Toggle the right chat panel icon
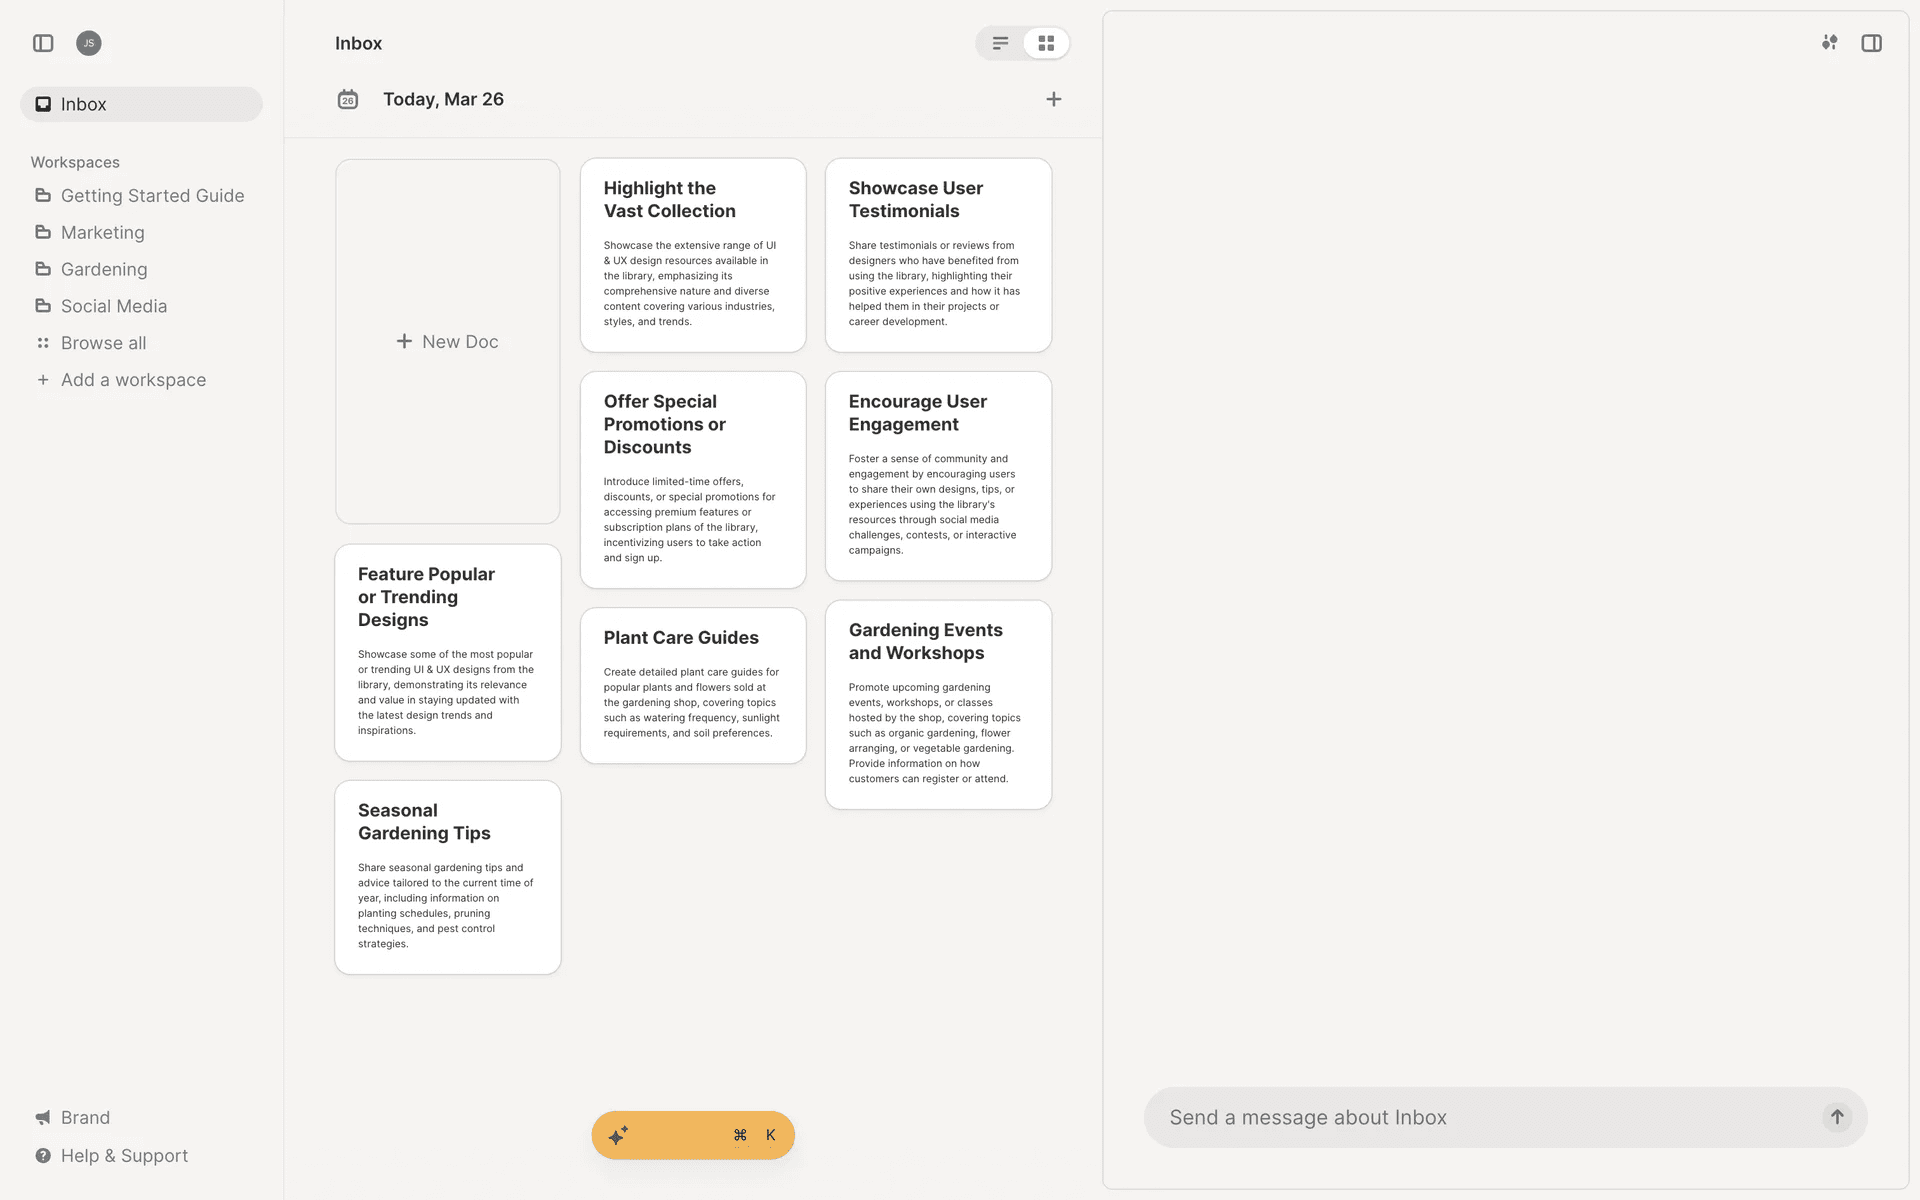The height and width of the screenshot is (1200, 1920). pos(1871,43)
